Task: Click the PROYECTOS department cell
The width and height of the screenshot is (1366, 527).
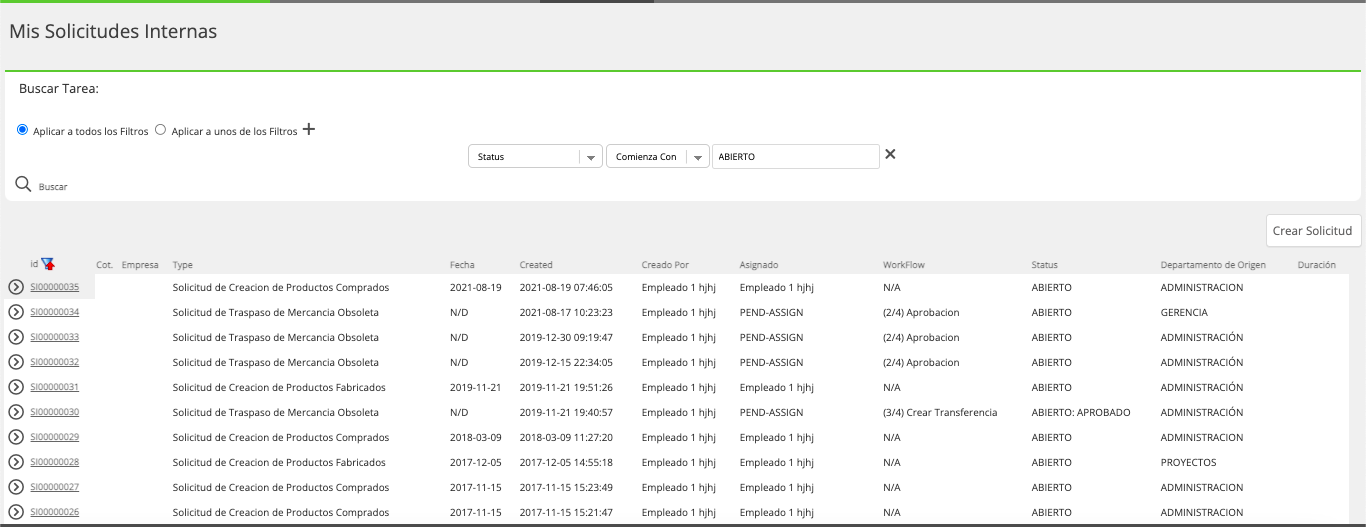Action: 1188,462
